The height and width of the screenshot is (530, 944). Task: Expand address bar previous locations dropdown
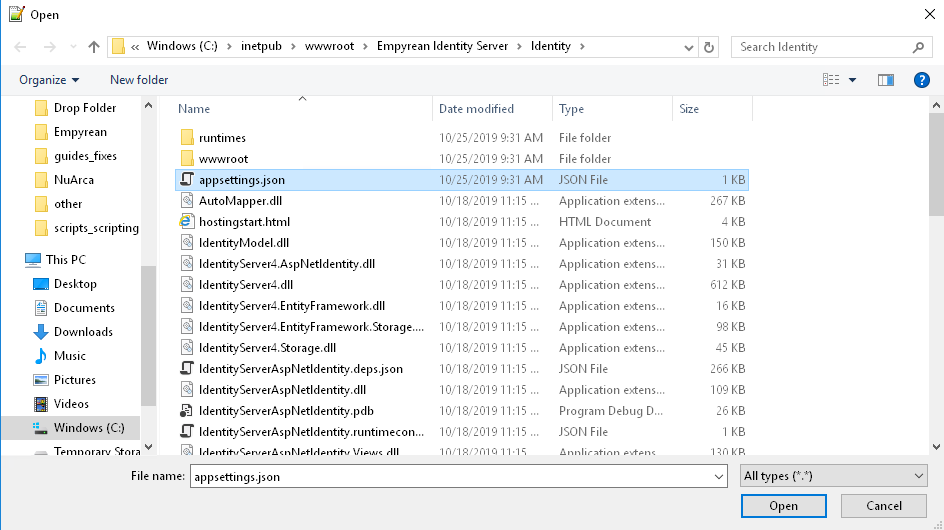pyautogui.click(x=689, y=47)
